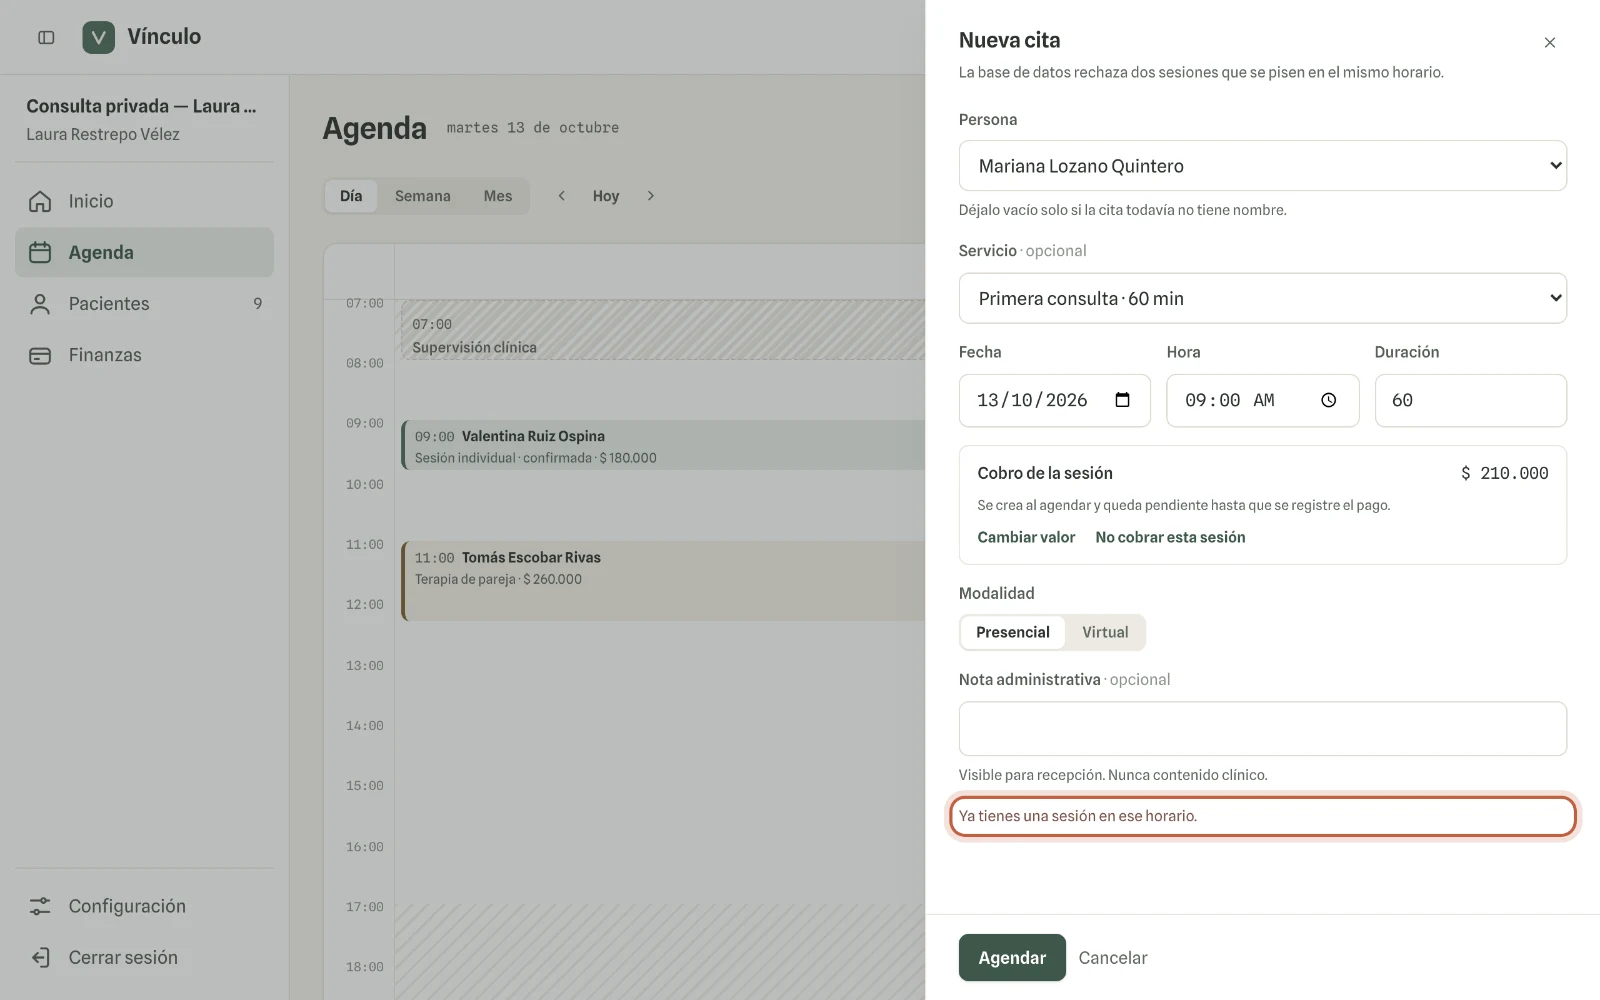Click the Laura Restrepo Vélez name
Viewport: 1600px width, 1000px height.
coord(103,134)
